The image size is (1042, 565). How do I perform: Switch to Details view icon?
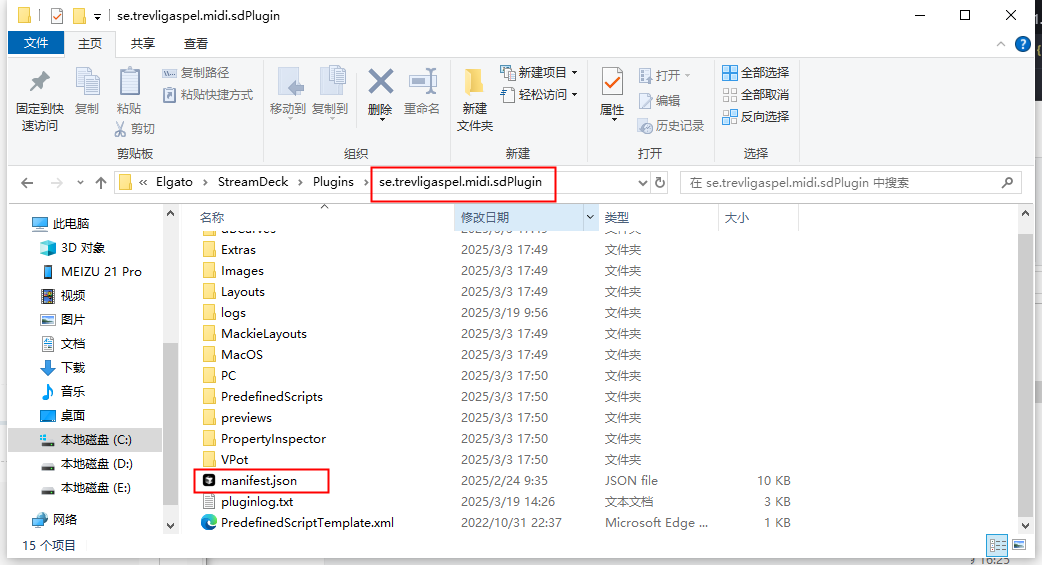tap(997, 546)
